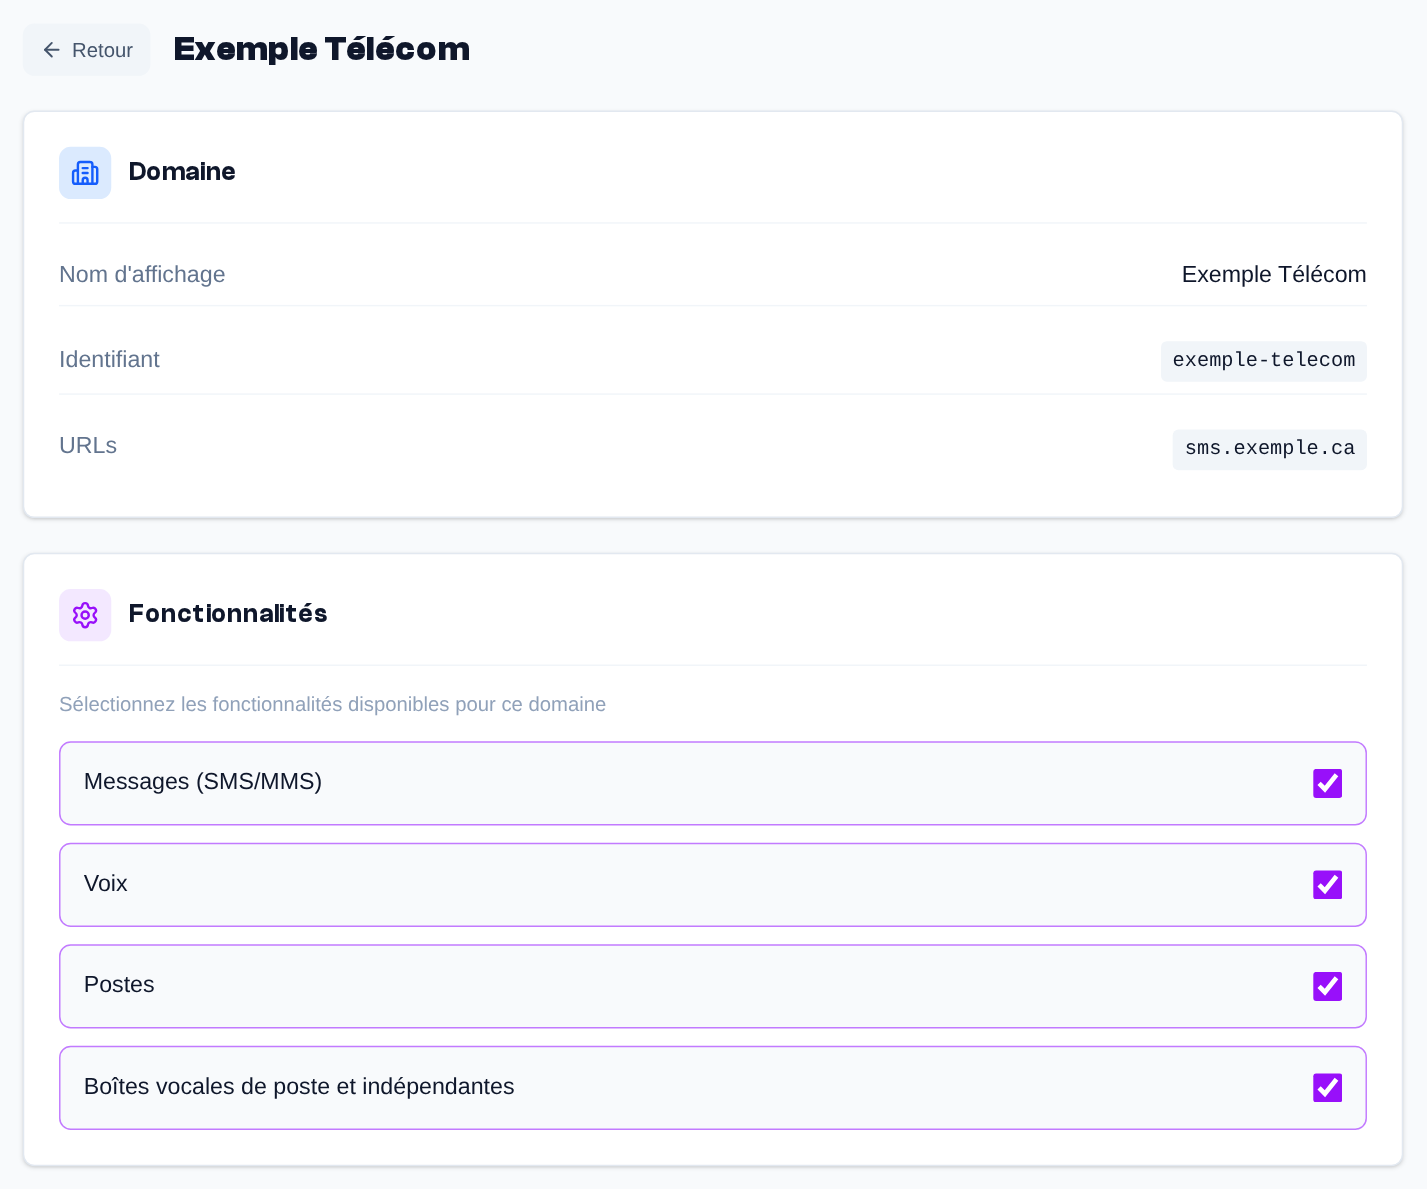Click the Postes row label
Viewport: 1427px width, 1189px height.
[119, 984]
